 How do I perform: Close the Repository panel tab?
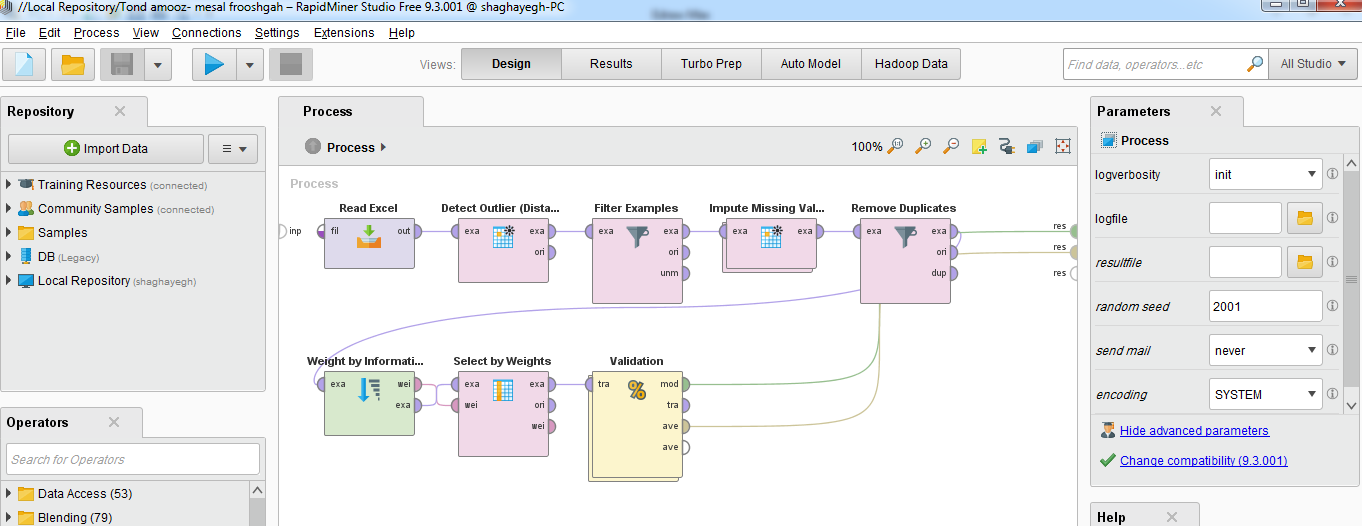[x=120, y=111]
